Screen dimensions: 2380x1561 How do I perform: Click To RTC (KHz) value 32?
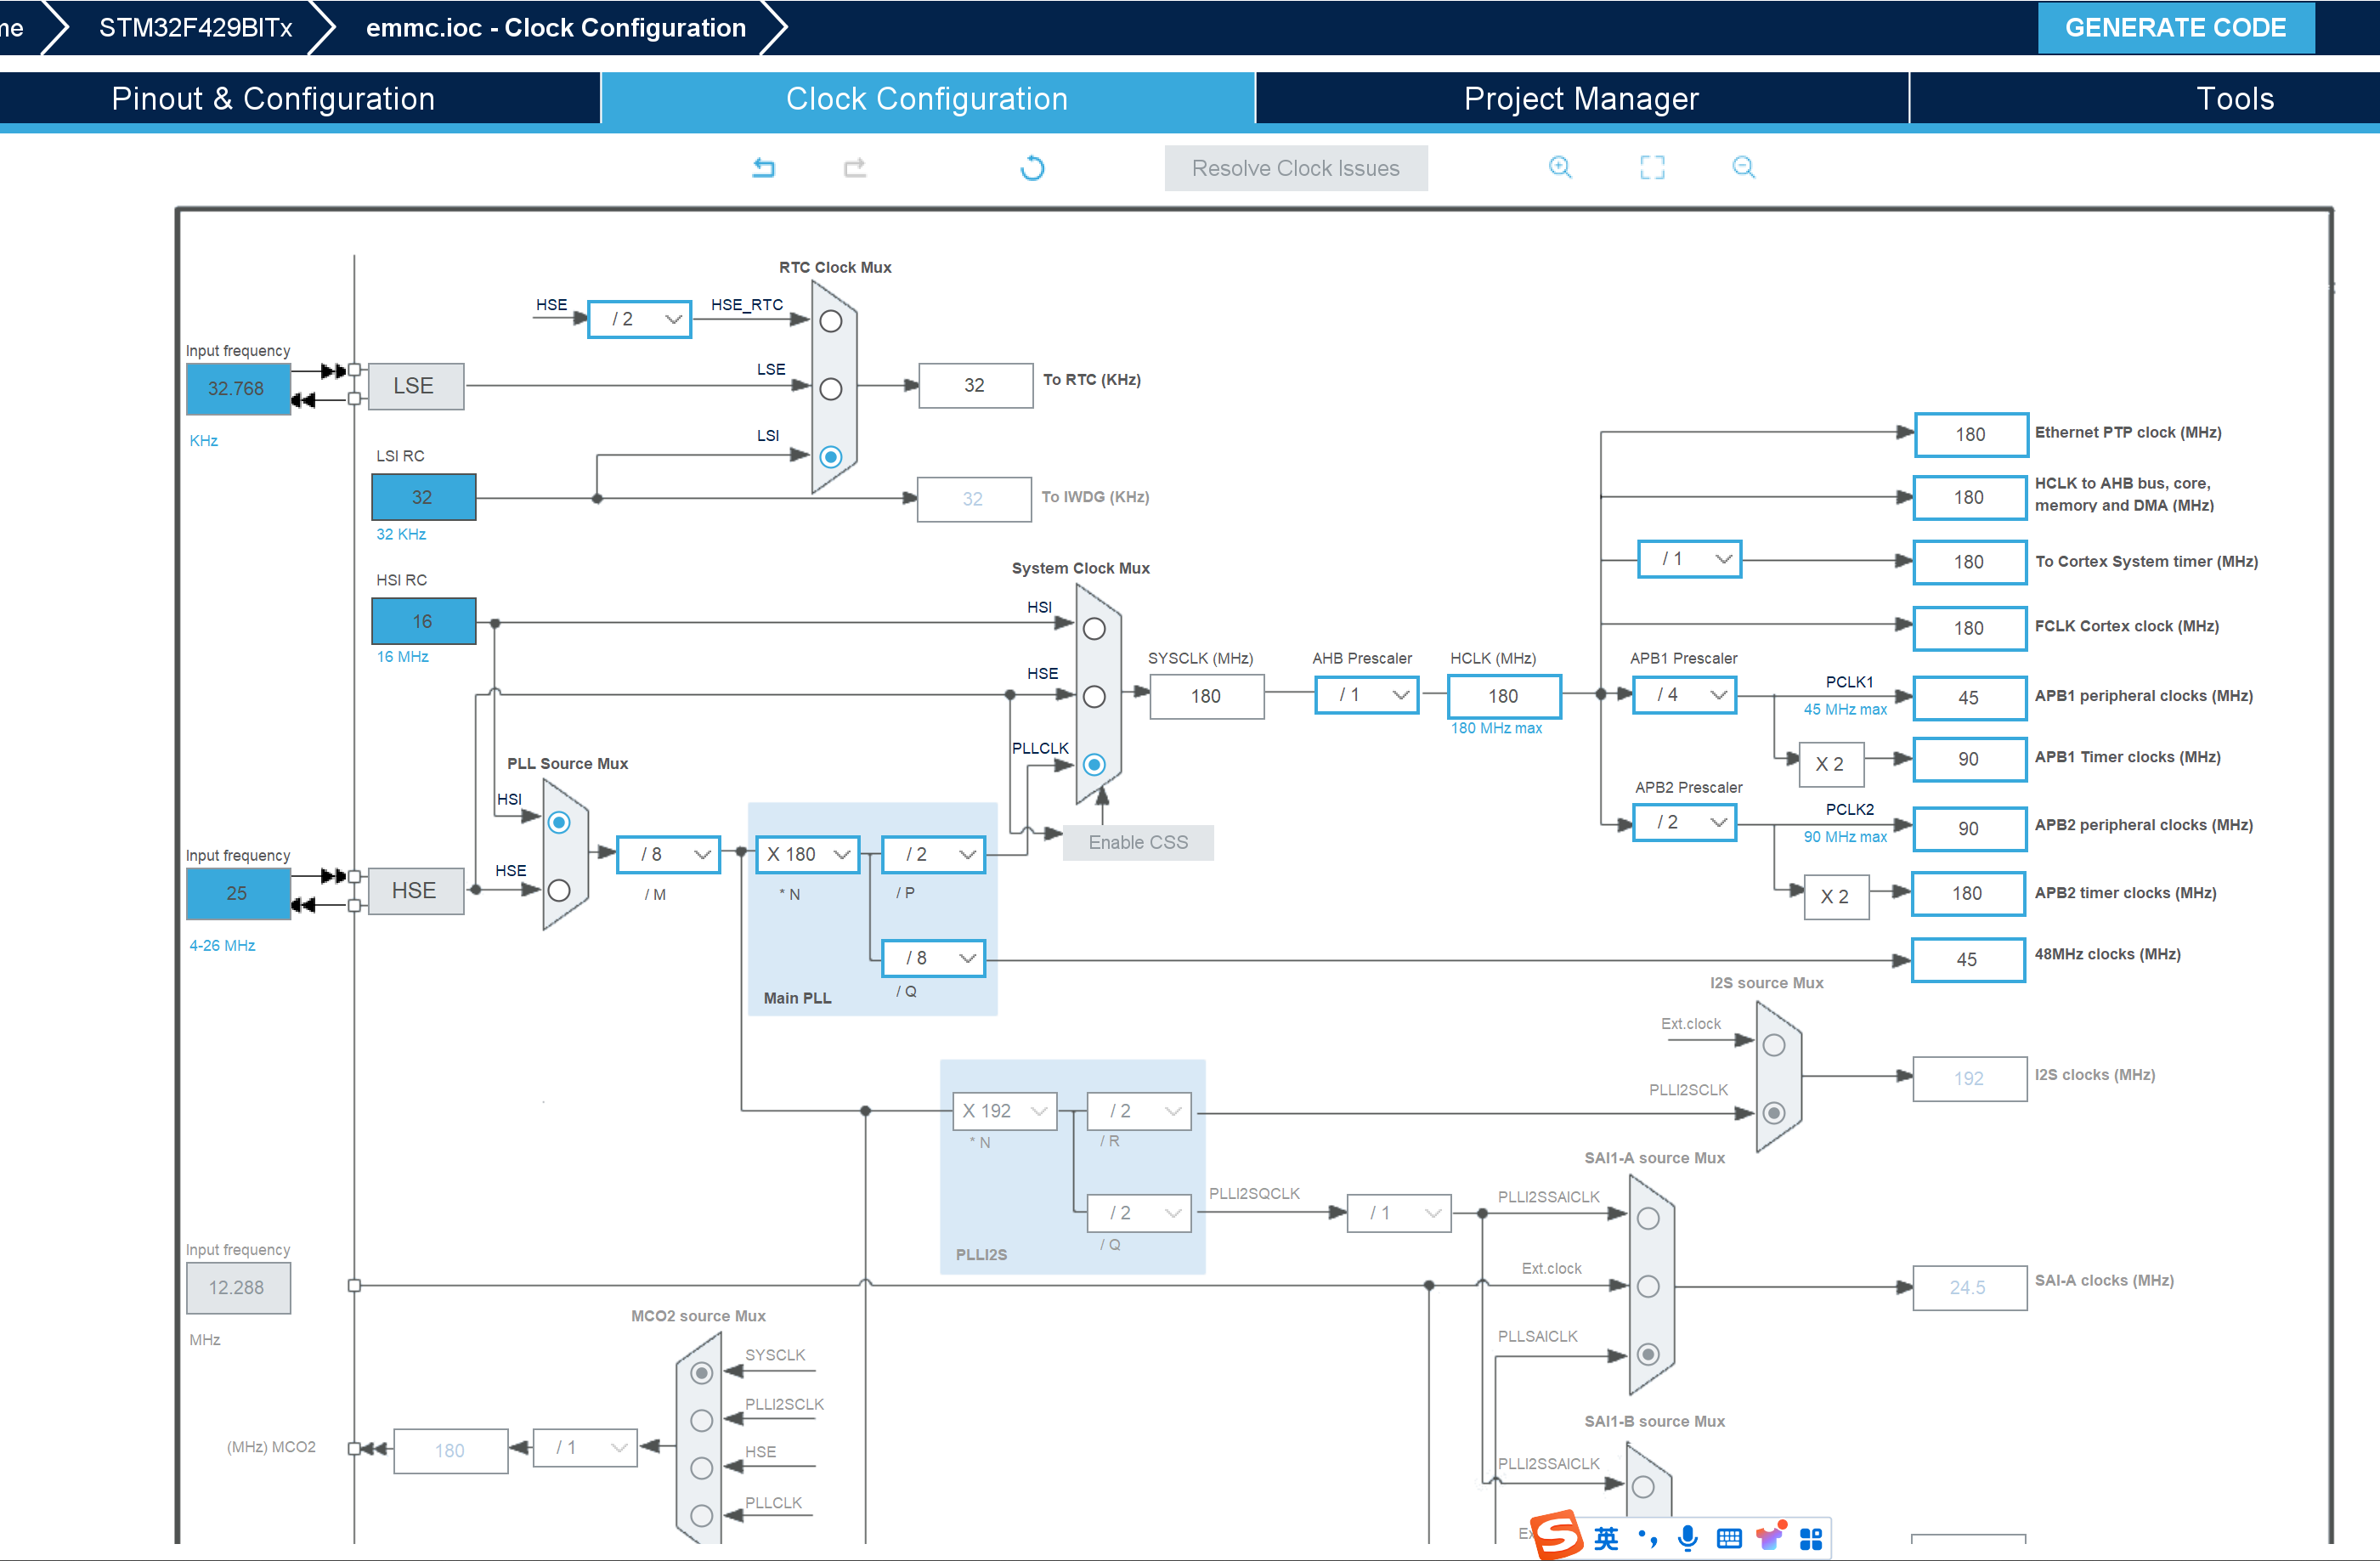pyautogui.click(x=976, y=385)
